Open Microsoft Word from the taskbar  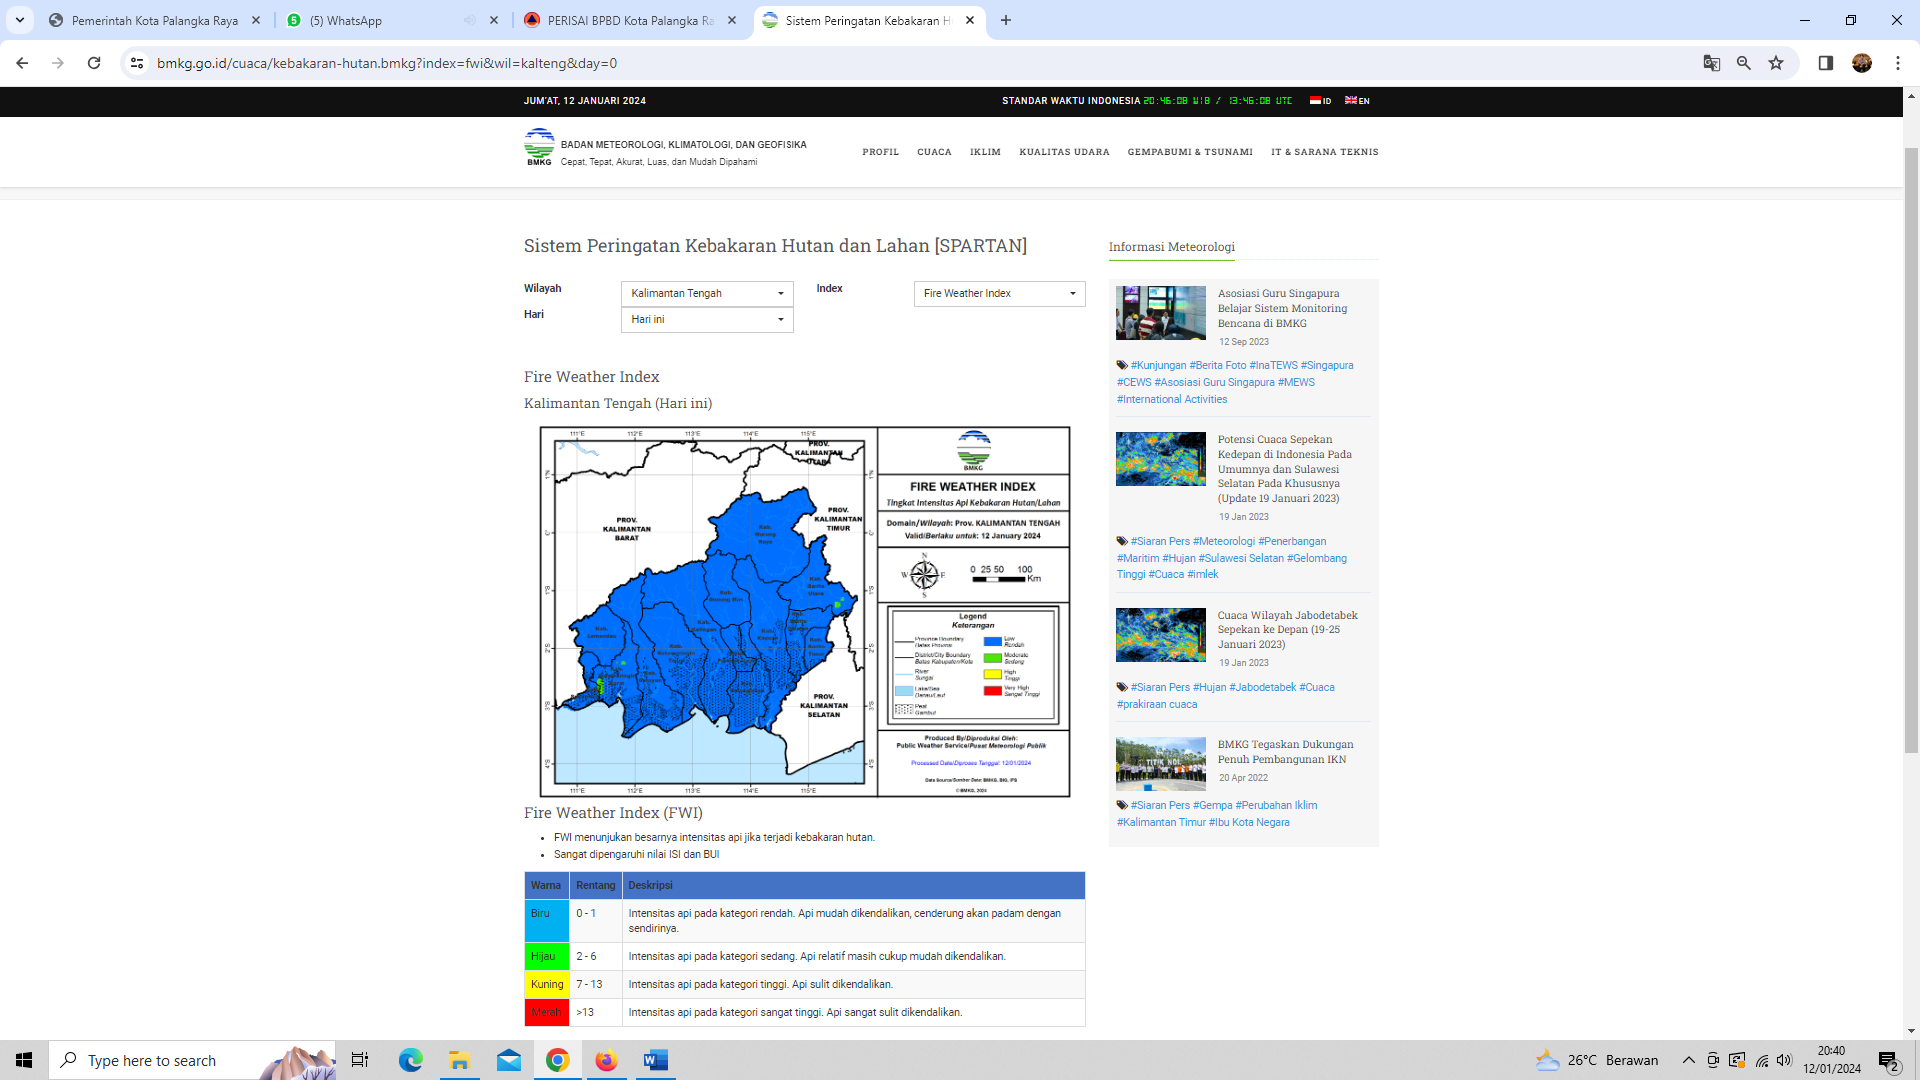pyautogui.click(x=655, y=1060)
